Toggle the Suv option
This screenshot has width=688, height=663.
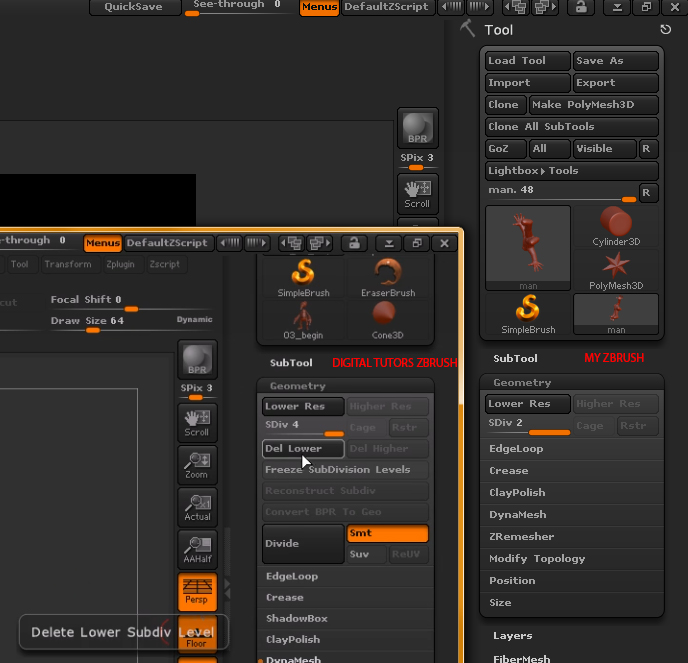[x=366, y=554]
